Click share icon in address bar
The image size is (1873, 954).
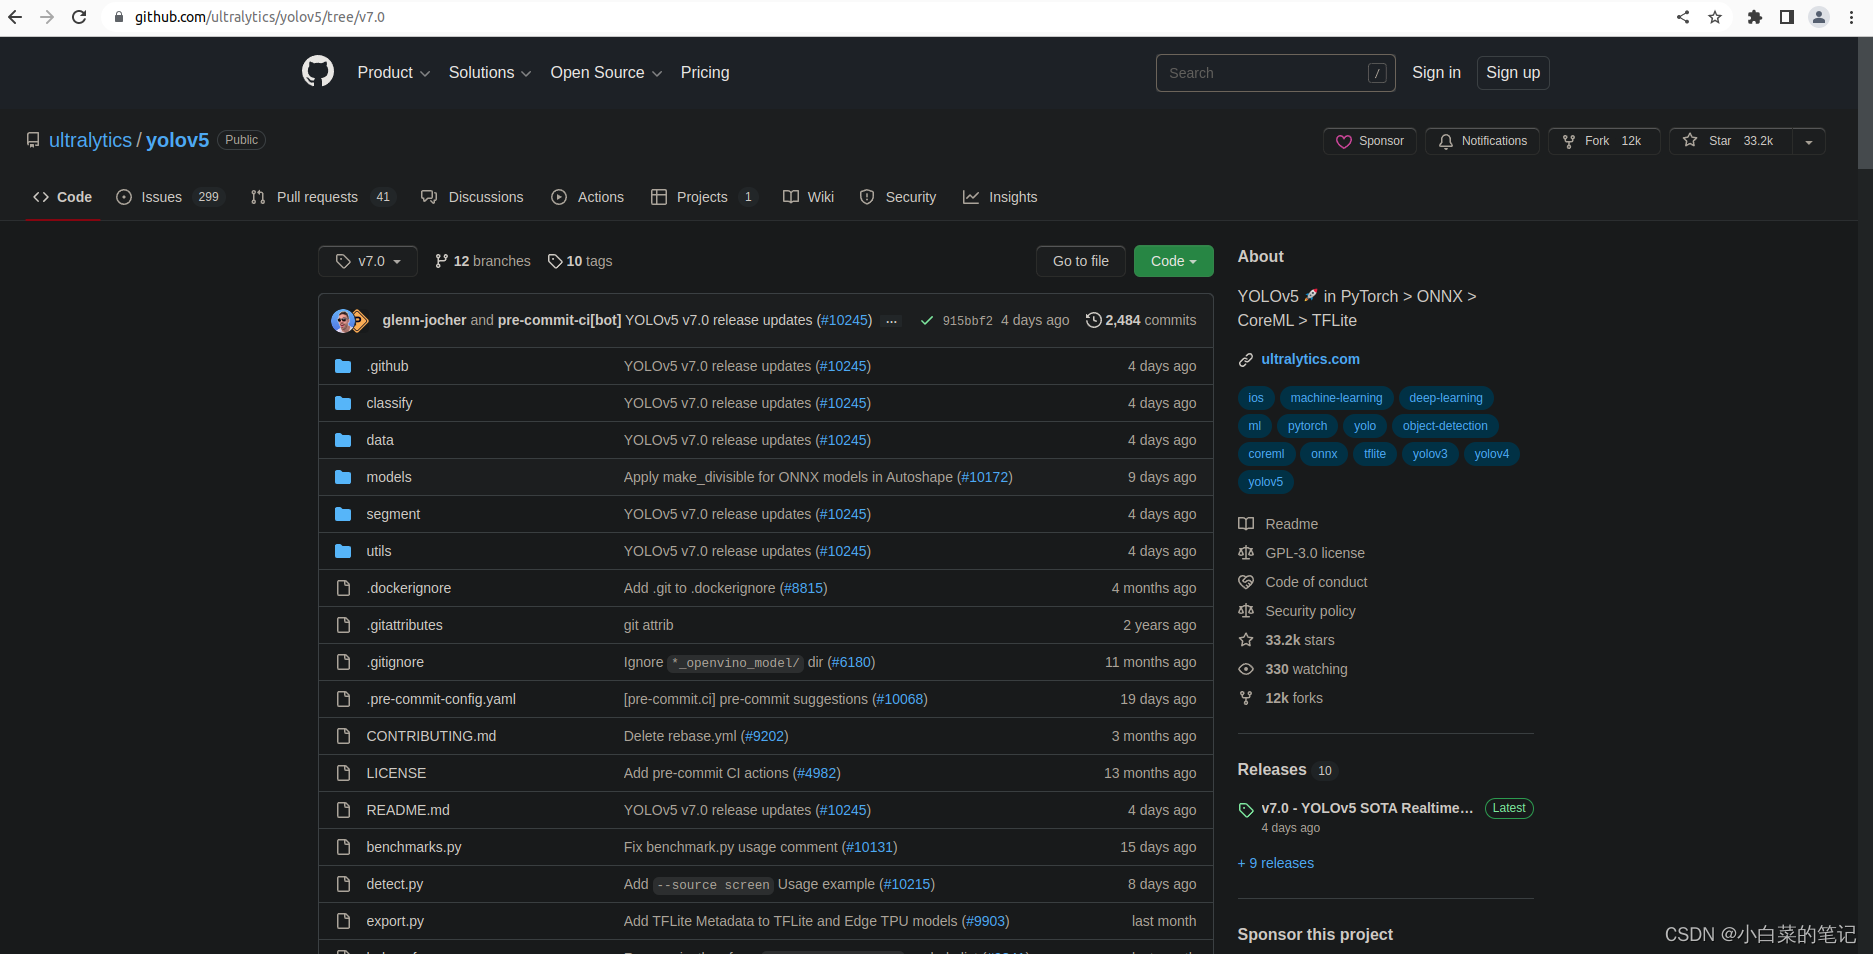click(1683, 17)
